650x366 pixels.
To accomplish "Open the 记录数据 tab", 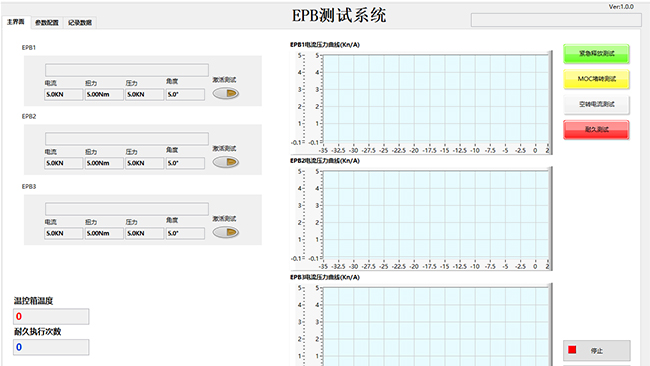I will click(x=80, y=23).
